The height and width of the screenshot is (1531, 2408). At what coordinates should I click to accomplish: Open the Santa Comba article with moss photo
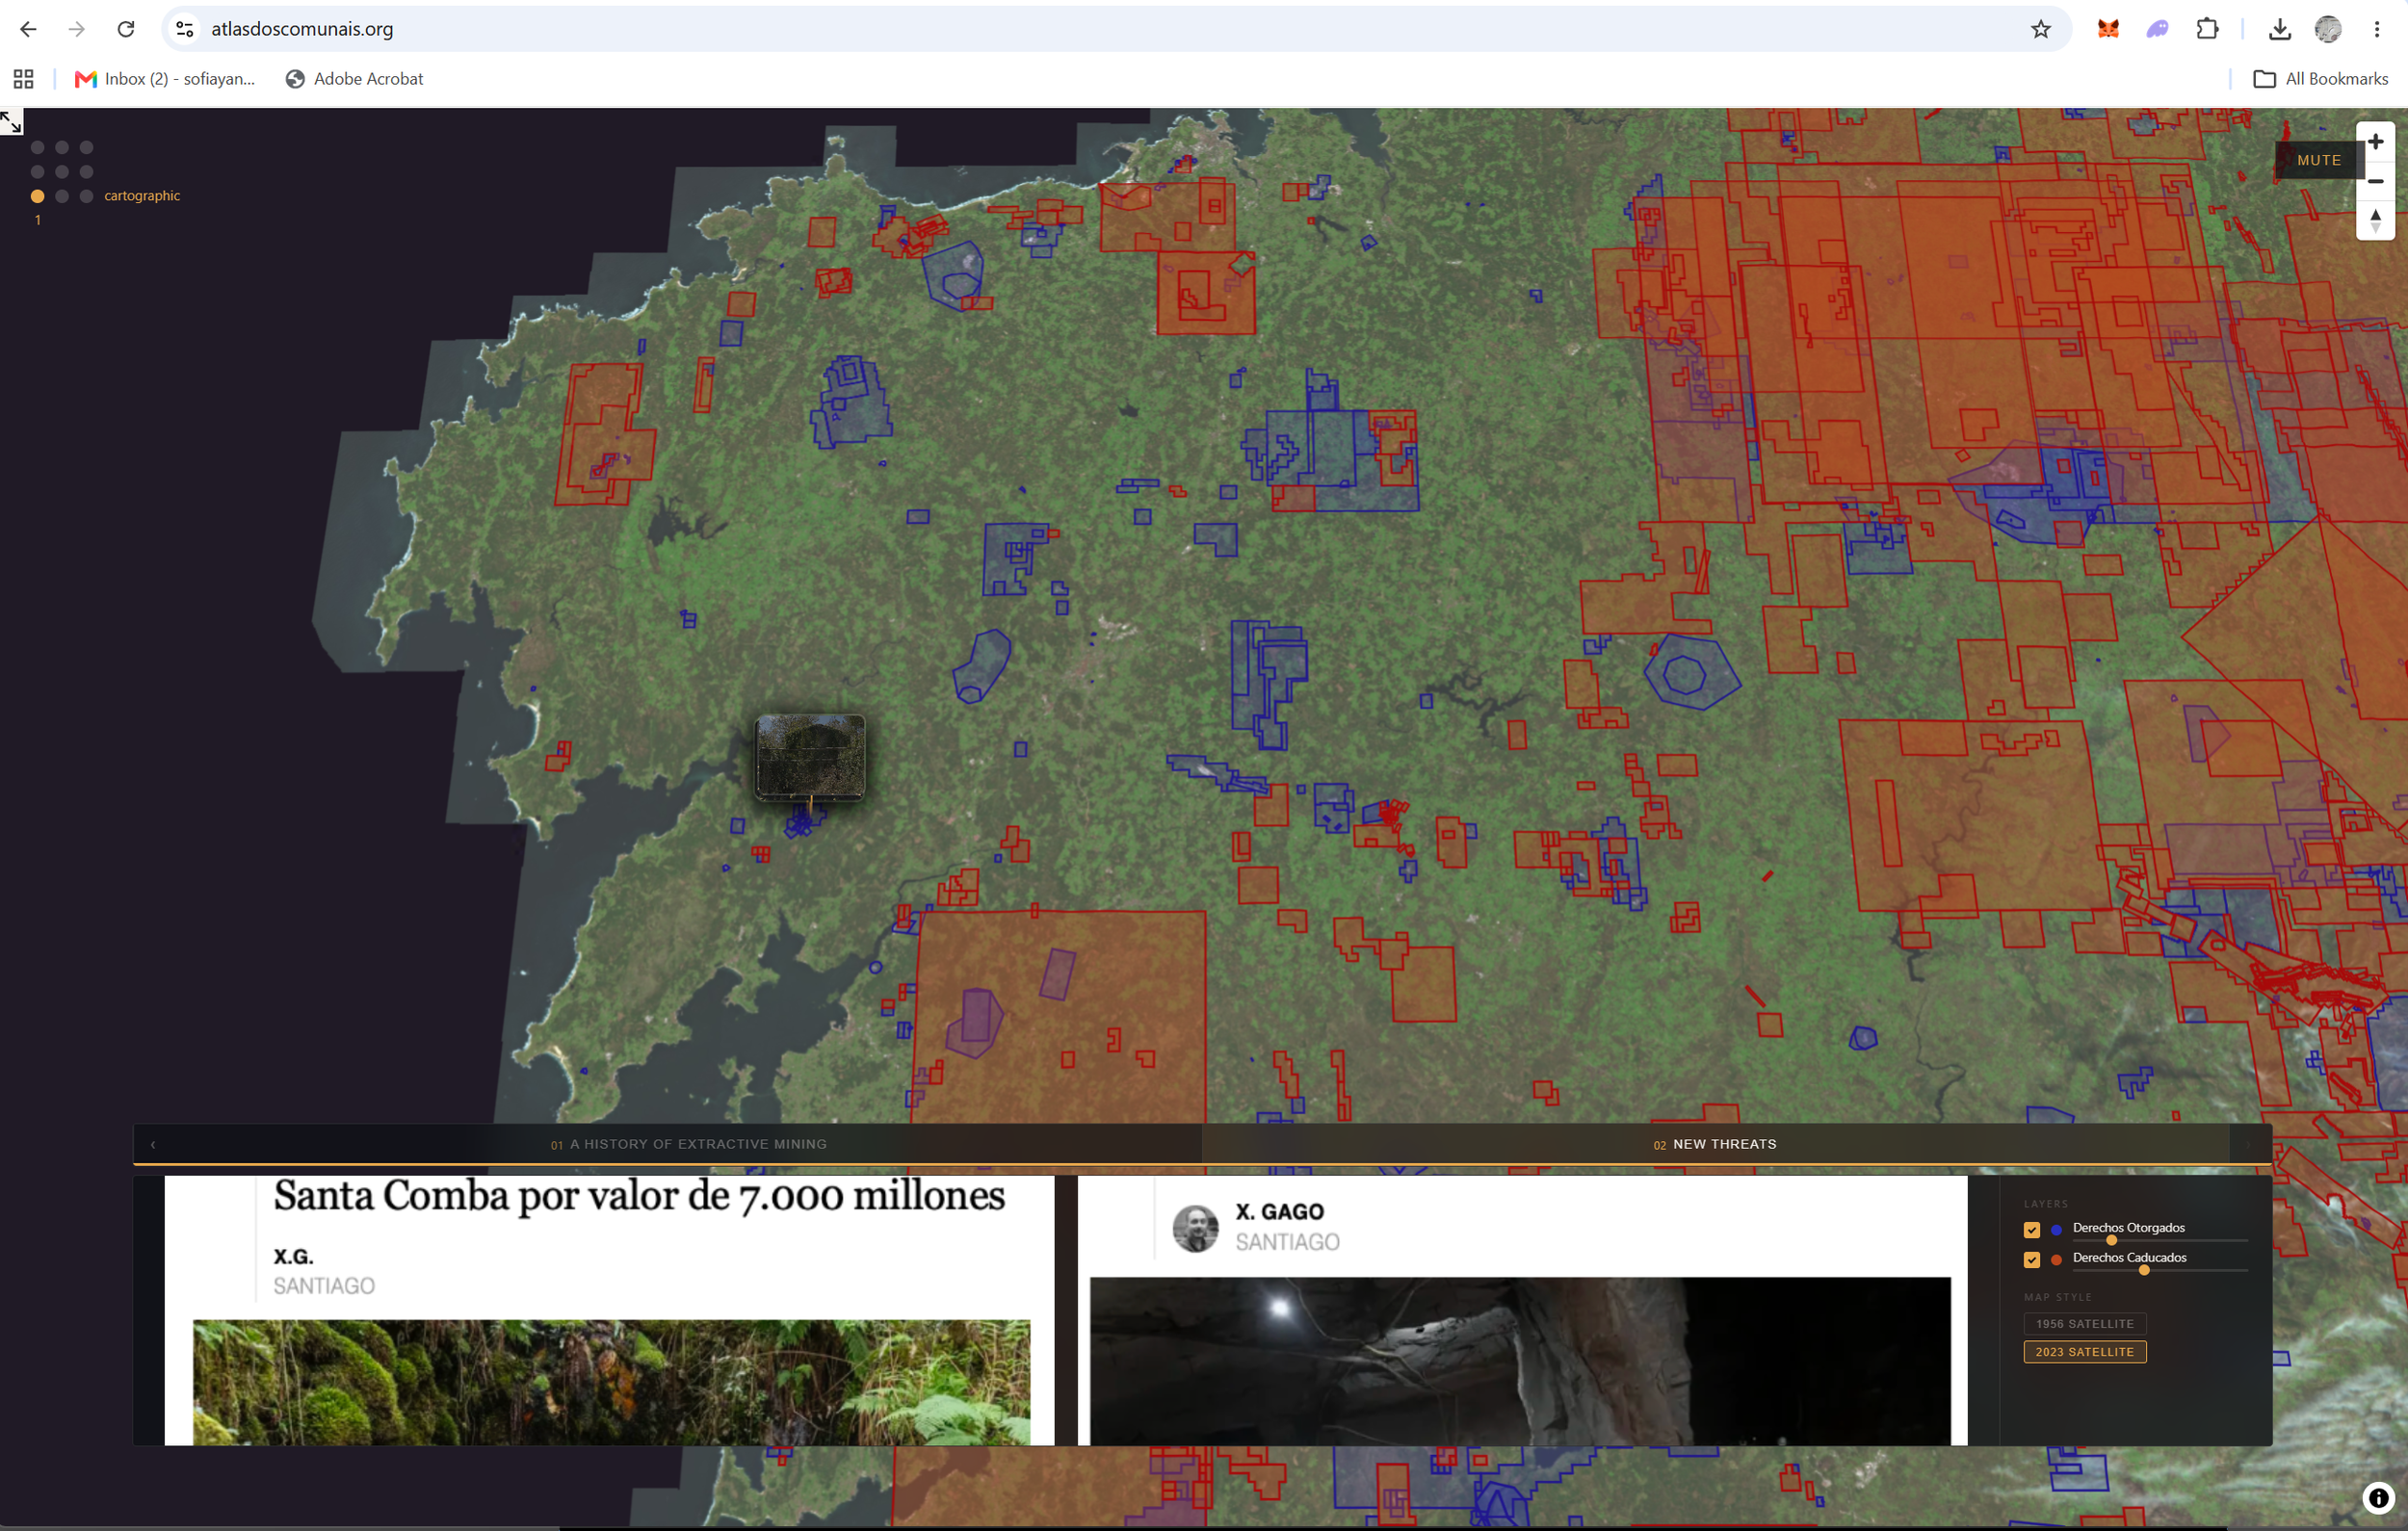[609, 1310]
